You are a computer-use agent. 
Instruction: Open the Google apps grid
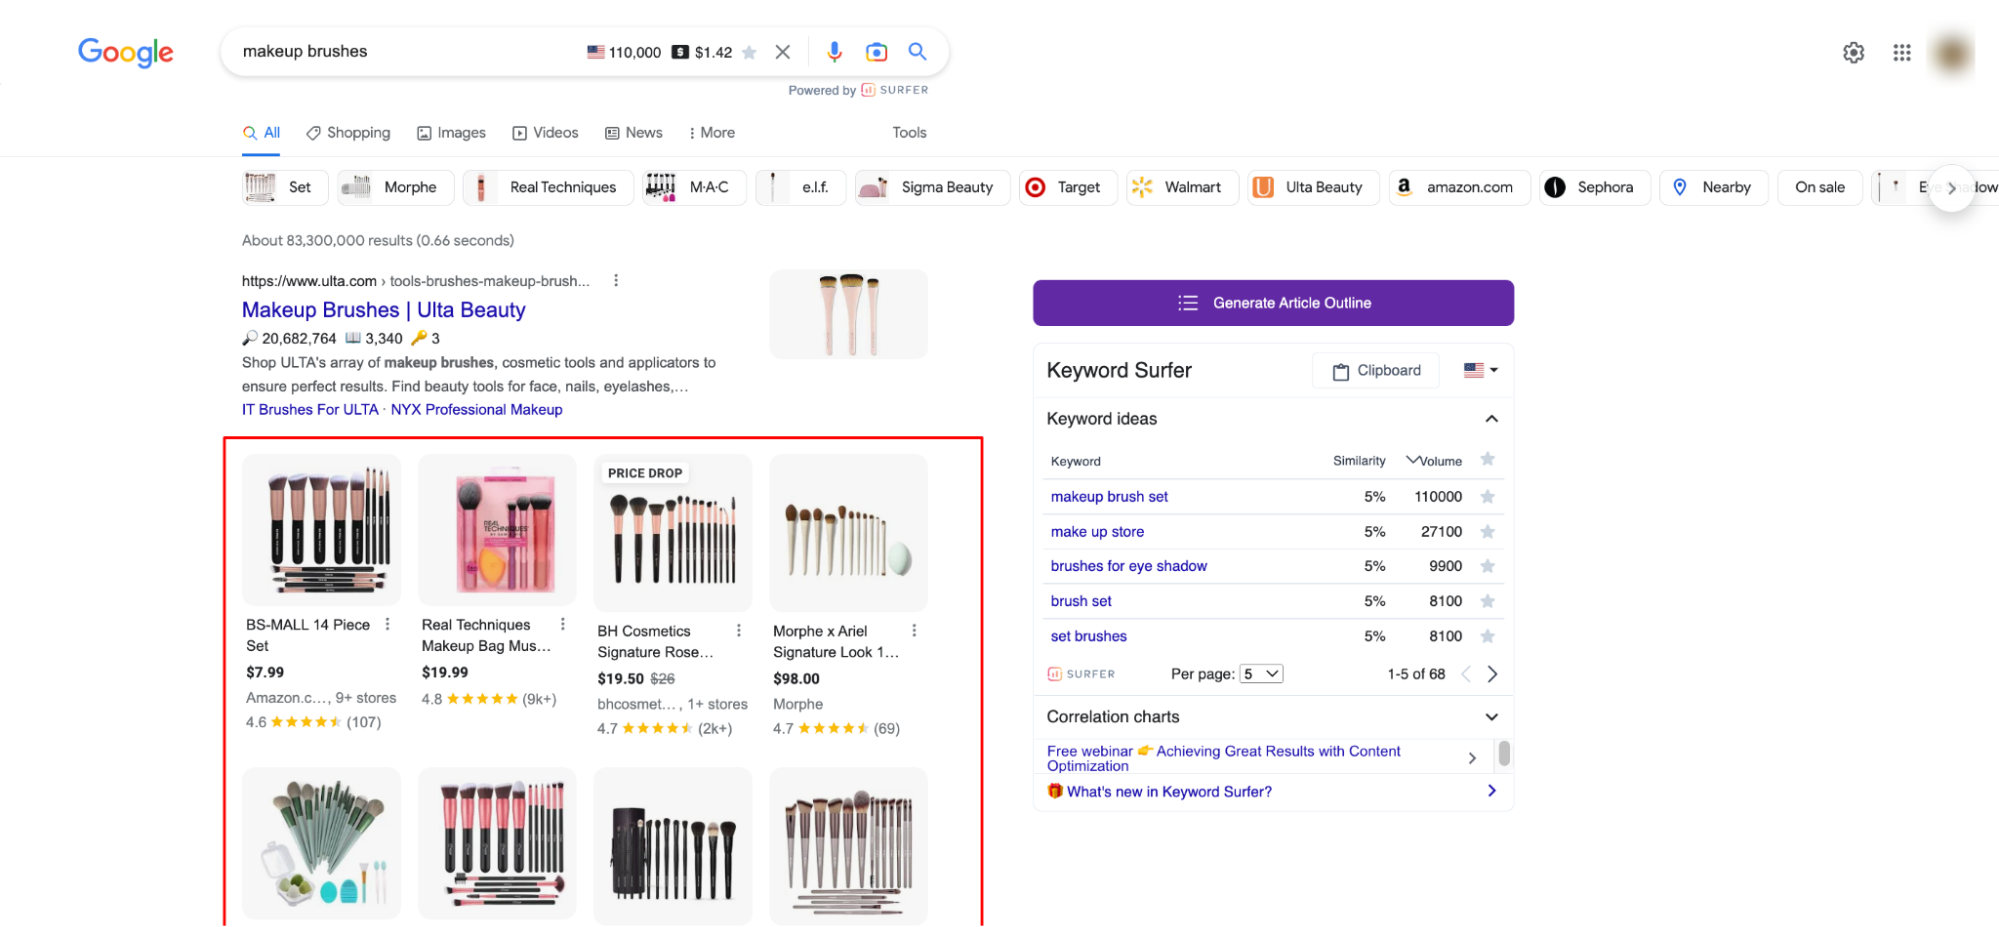[x=1901, y=52]
